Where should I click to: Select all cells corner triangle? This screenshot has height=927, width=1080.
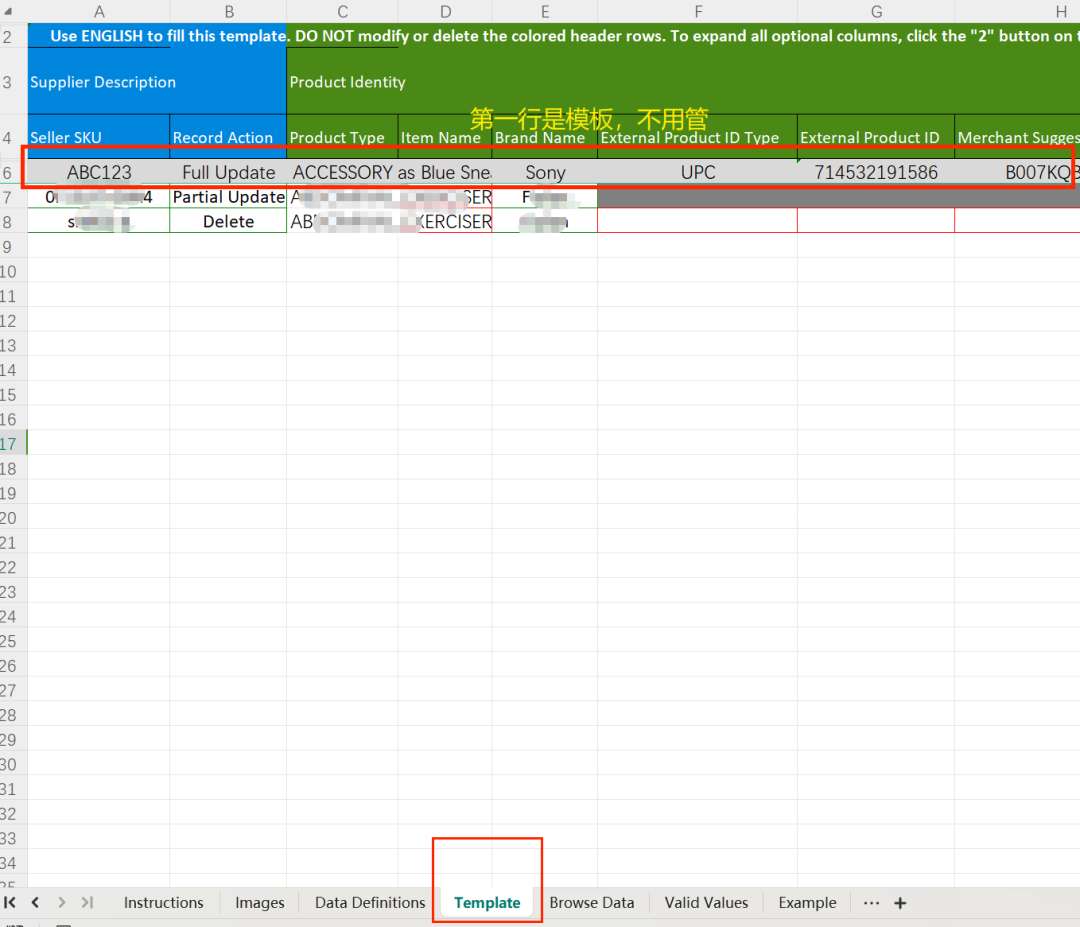coord(8,11)
